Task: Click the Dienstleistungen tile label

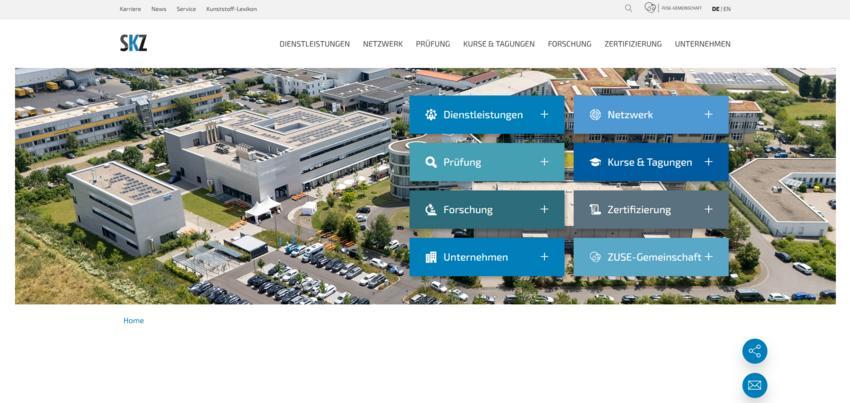Action: pos(483,114)
